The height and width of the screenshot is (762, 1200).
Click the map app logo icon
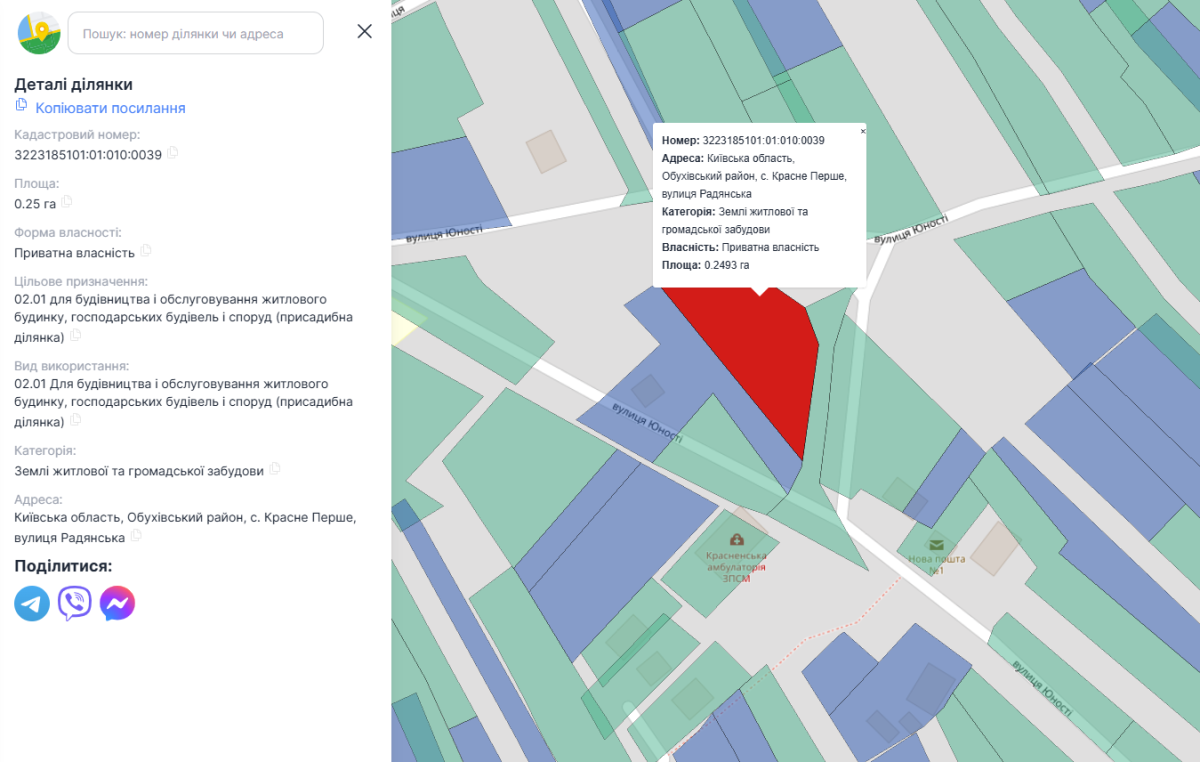point(39,32)
